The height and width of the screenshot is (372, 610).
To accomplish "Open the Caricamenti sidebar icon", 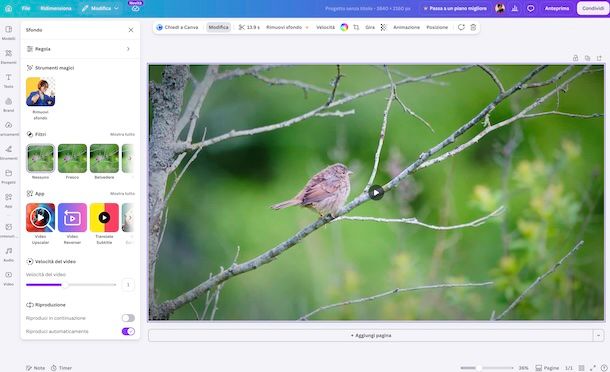I will 9,129.
